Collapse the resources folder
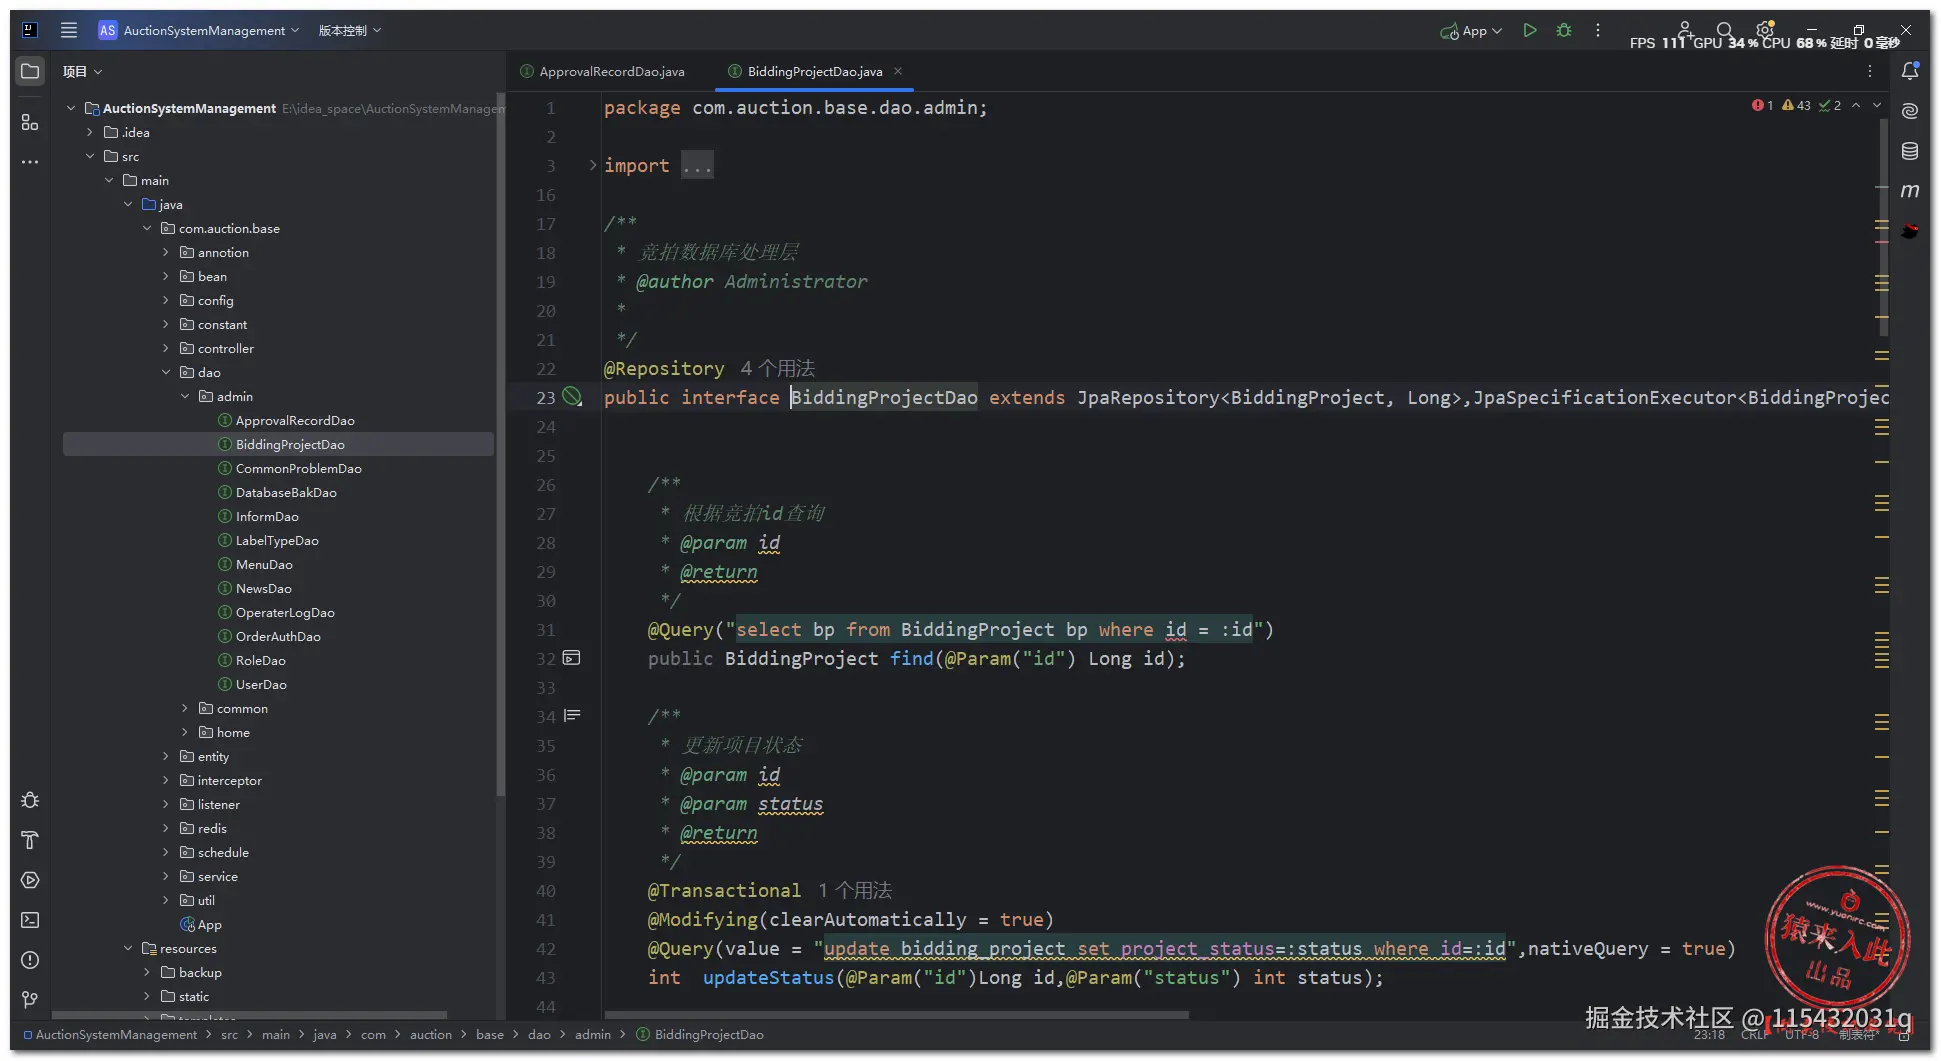This screenshot has height=1061, width=1941. tap(128, 948)
